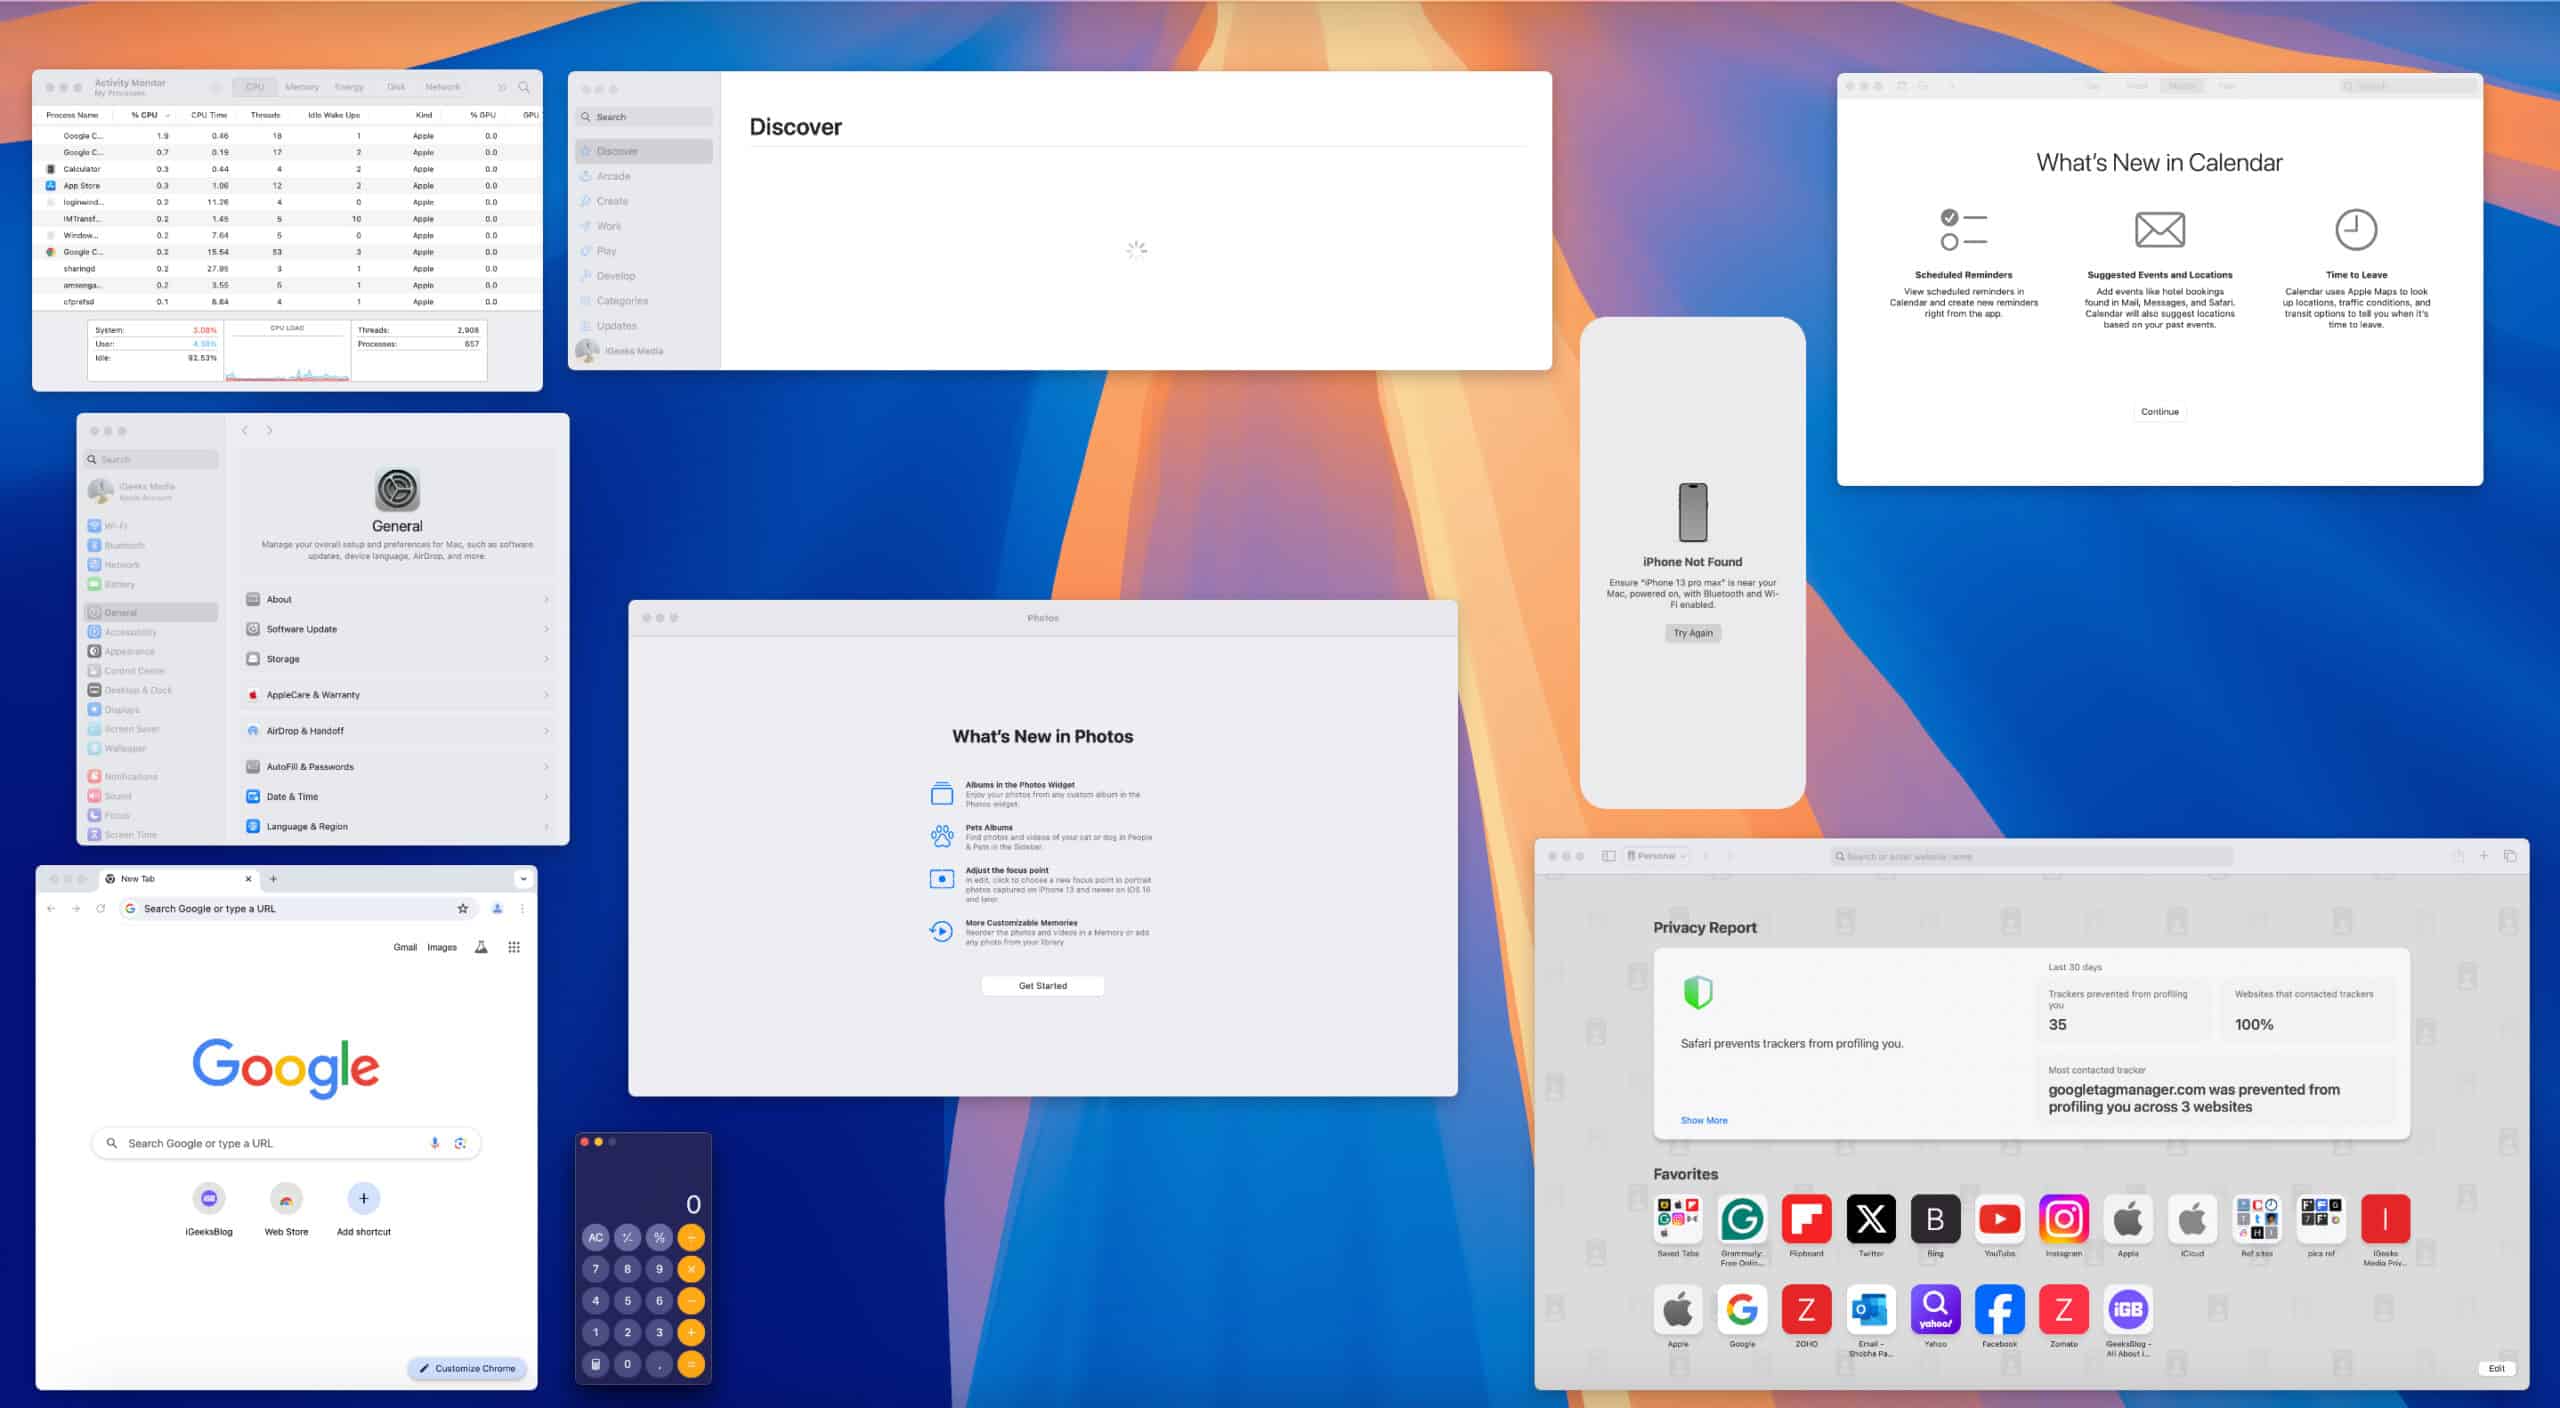Sort by % CPU column header
2560x1408 pixels.
145,115
